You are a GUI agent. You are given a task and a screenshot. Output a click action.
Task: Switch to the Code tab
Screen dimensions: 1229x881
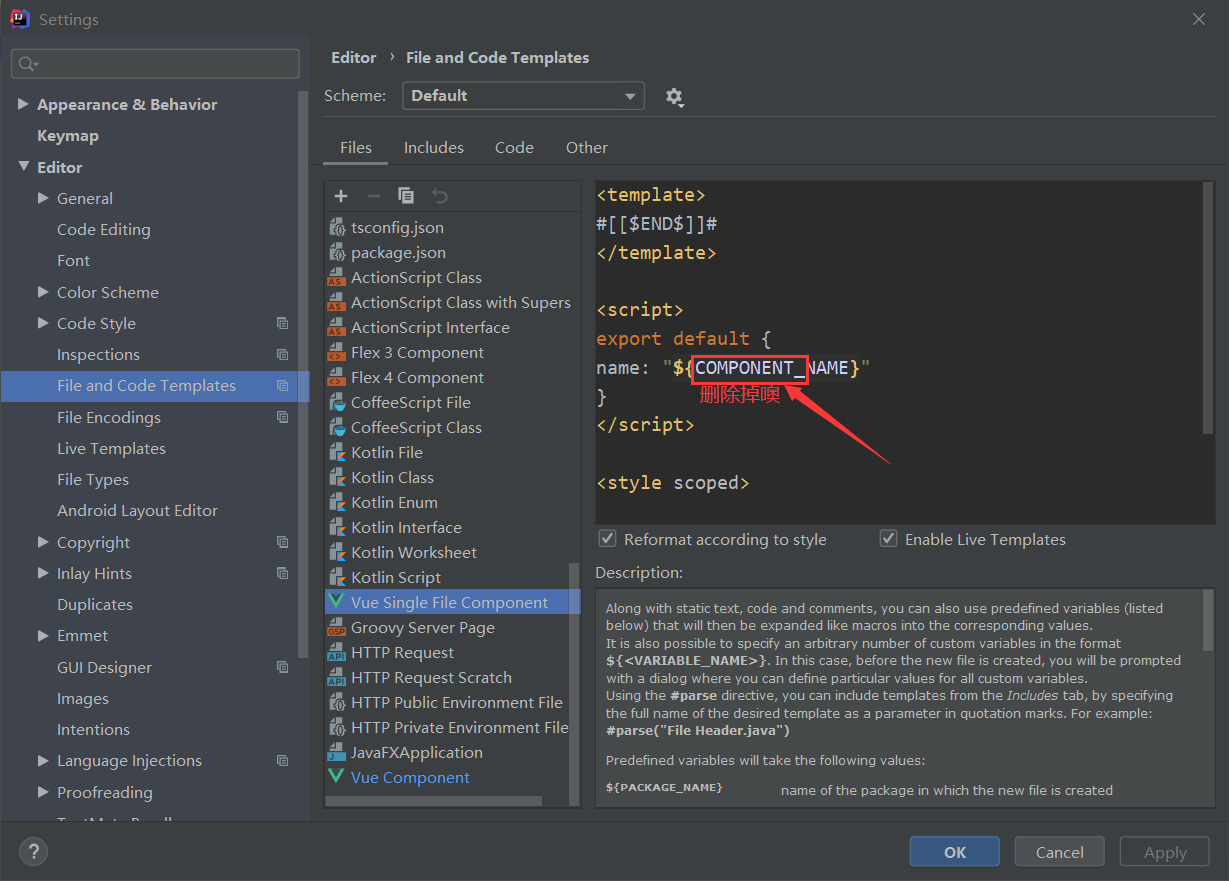click(514, 147)
